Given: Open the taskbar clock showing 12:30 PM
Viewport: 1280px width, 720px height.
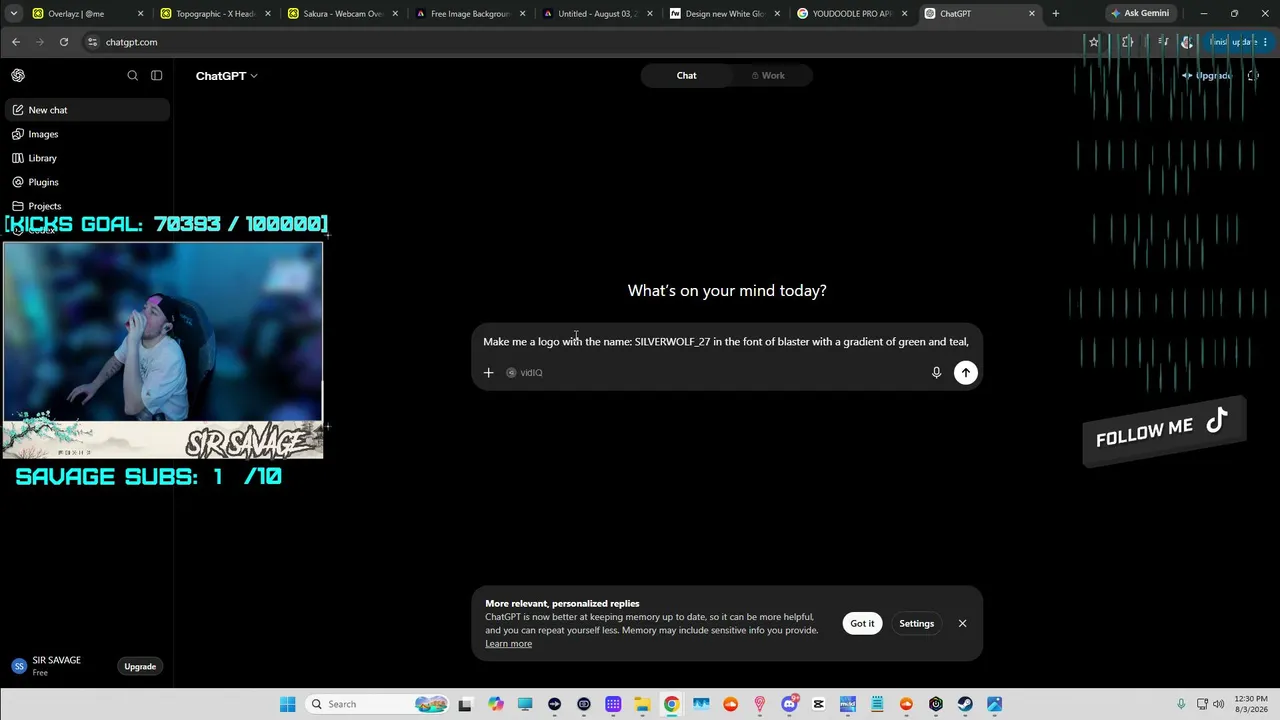Looking at the screenshot, I should point(1251,704).
